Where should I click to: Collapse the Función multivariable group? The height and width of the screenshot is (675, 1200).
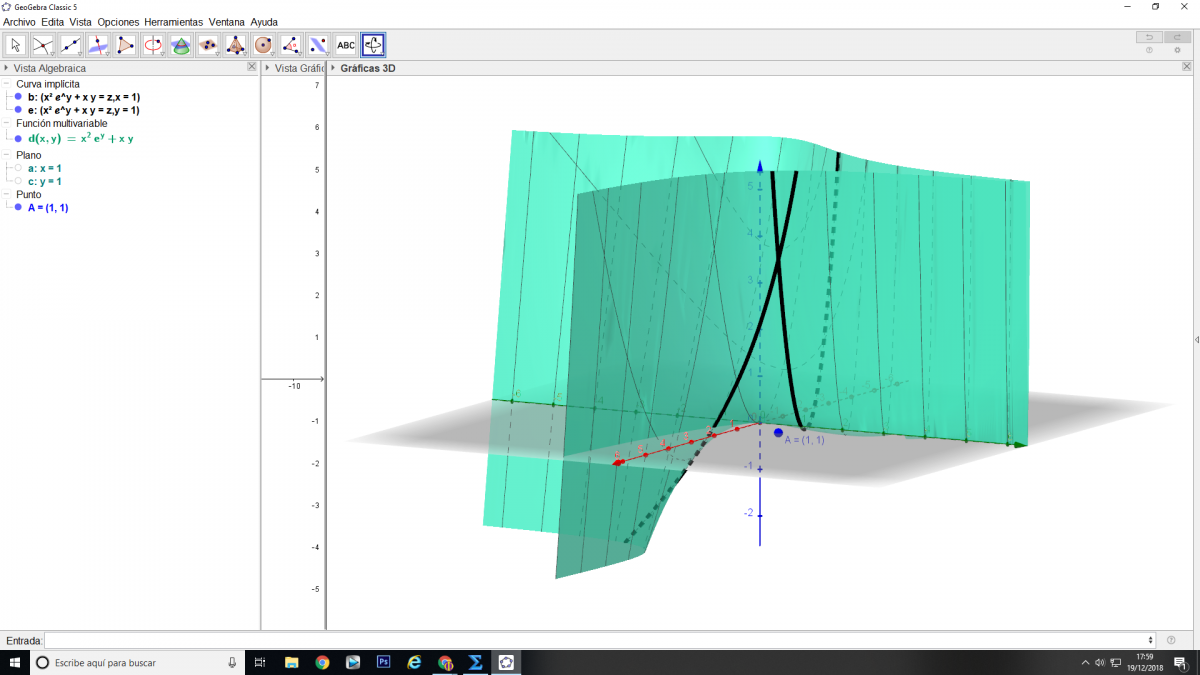(x=7, y=123)
